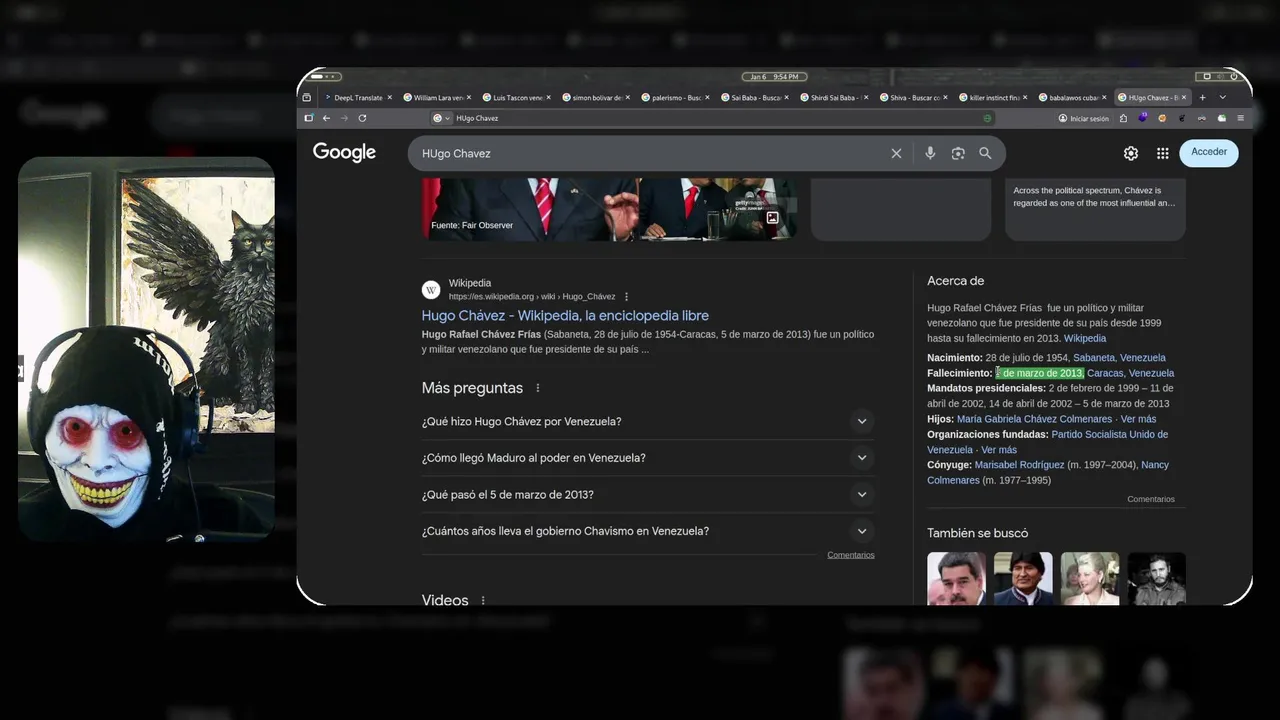1280x720 pixels.
Task: Click the es.wikipedia.org result URL
Action: click(x=532, y=297)
